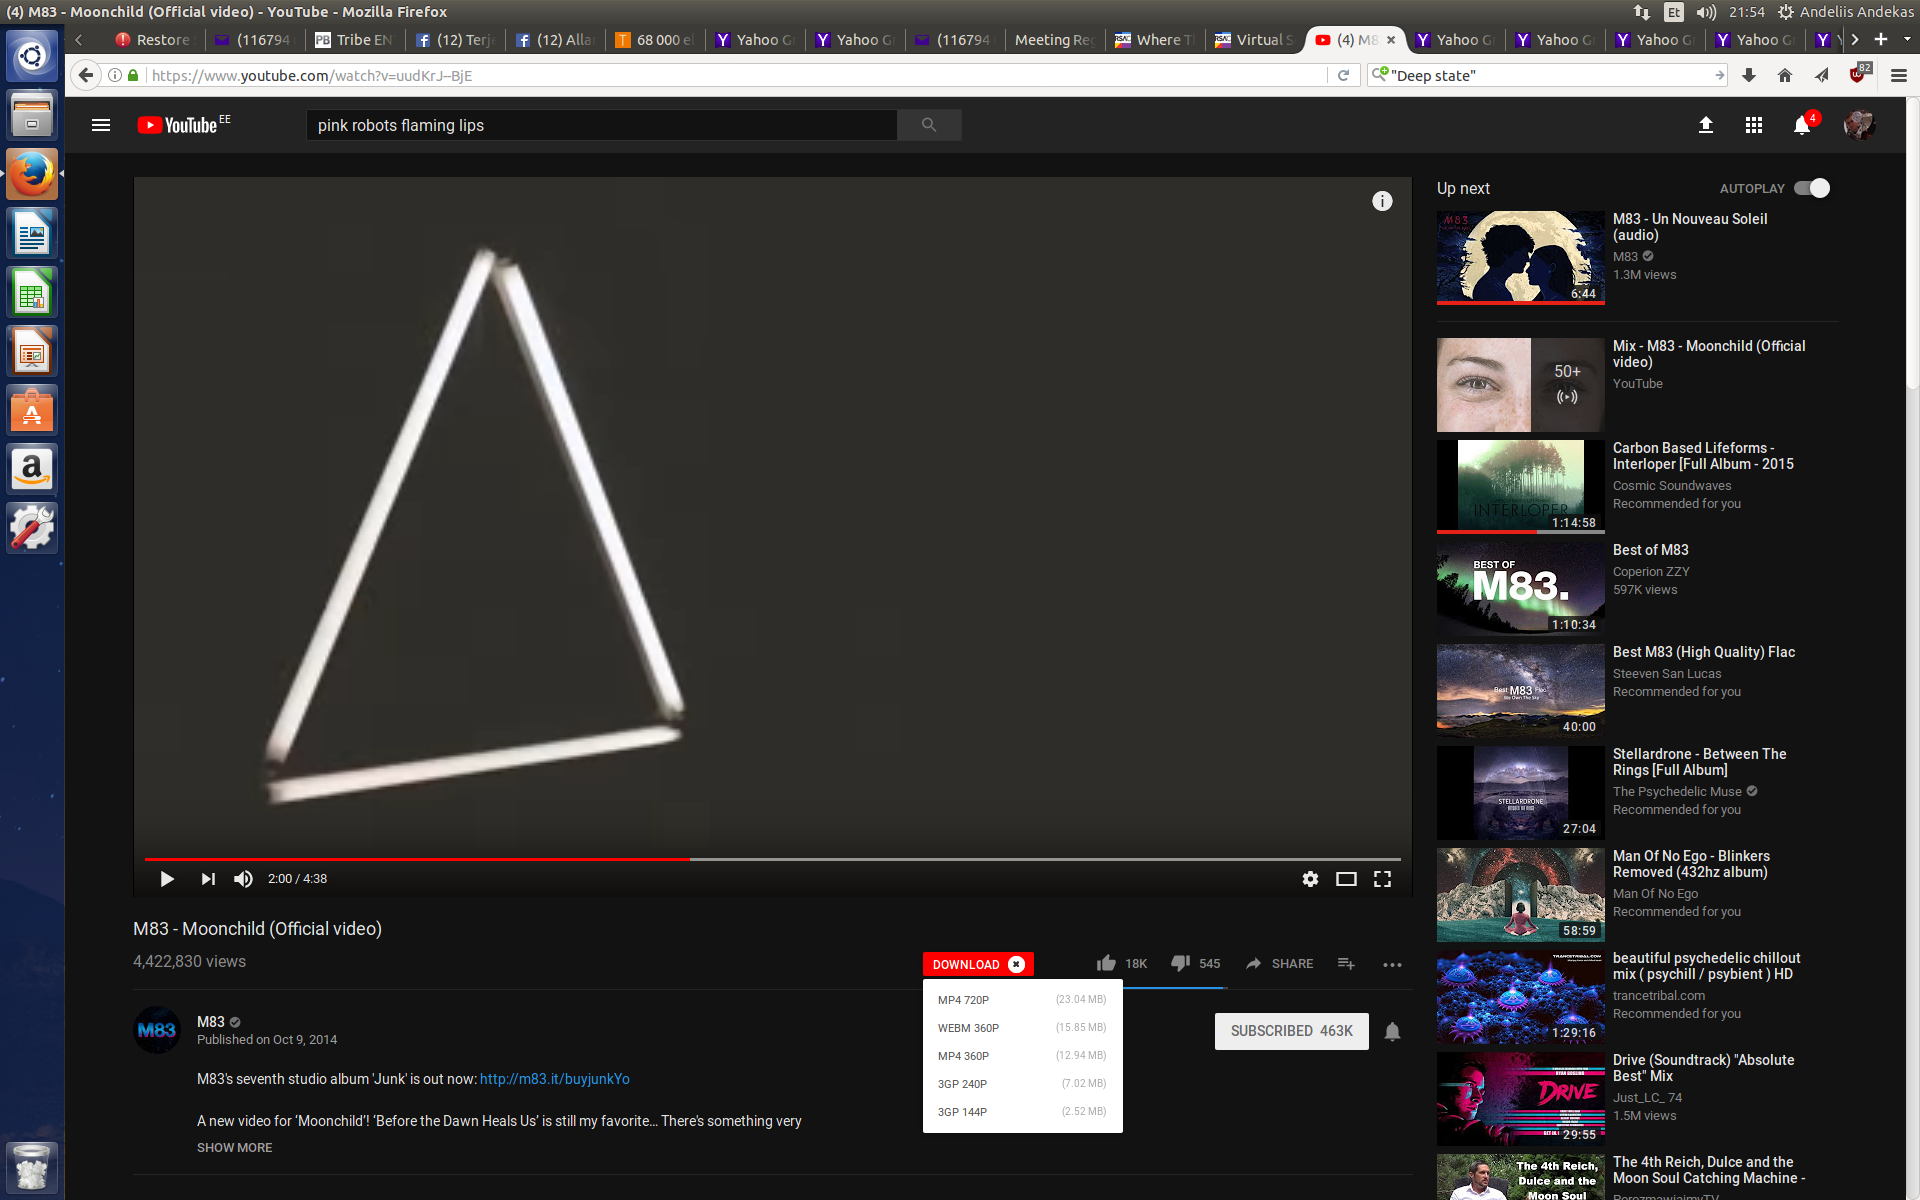Open the M83 channel avatar
1920x1200 pixels.
point(157,1030)
